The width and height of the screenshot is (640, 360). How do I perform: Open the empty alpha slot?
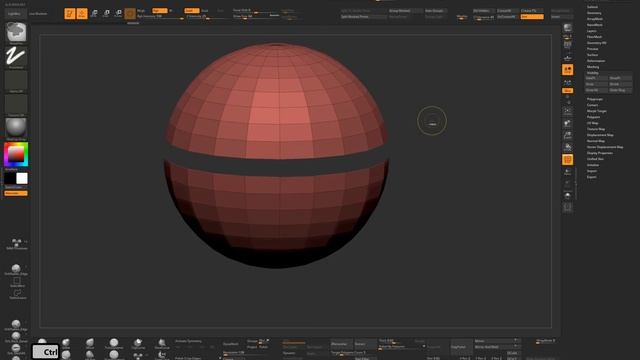(x=16, y=80)
